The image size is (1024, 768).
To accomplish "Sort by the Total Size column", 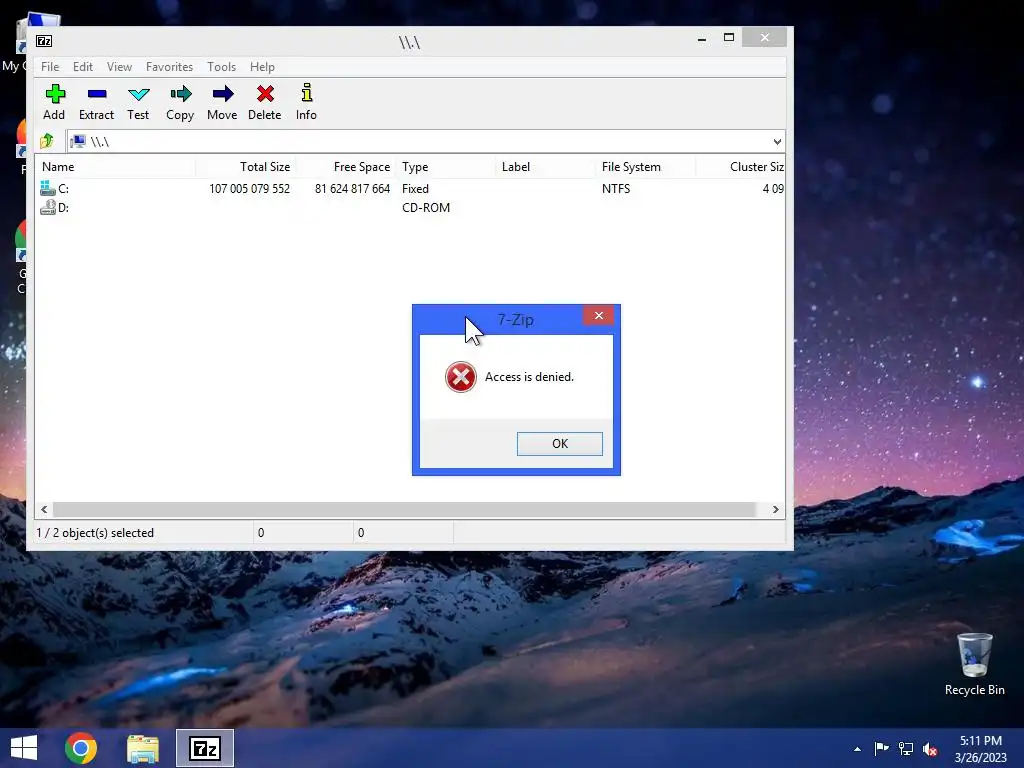I will click(x=246, y=167).
